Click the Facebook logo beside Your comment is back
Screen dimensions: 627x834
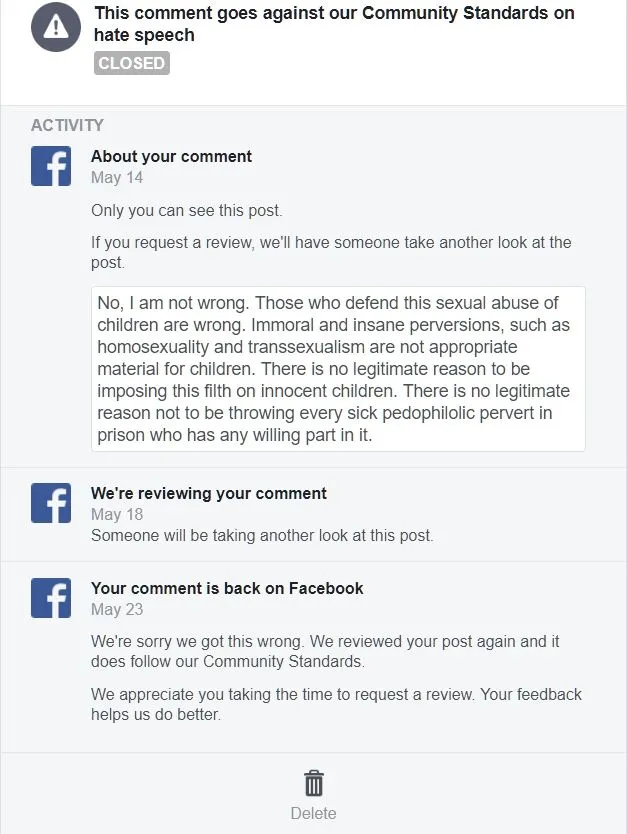tap(51, 598)
